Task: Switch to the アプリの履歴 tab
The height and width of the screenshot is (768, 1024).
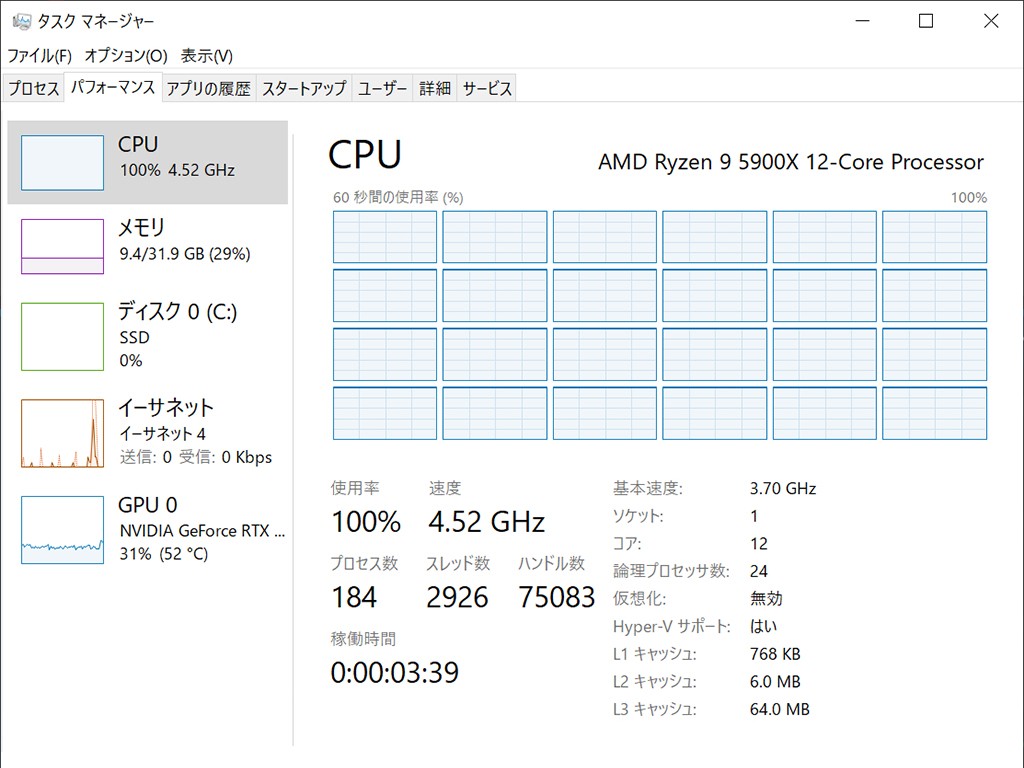Action: [208, 88]
